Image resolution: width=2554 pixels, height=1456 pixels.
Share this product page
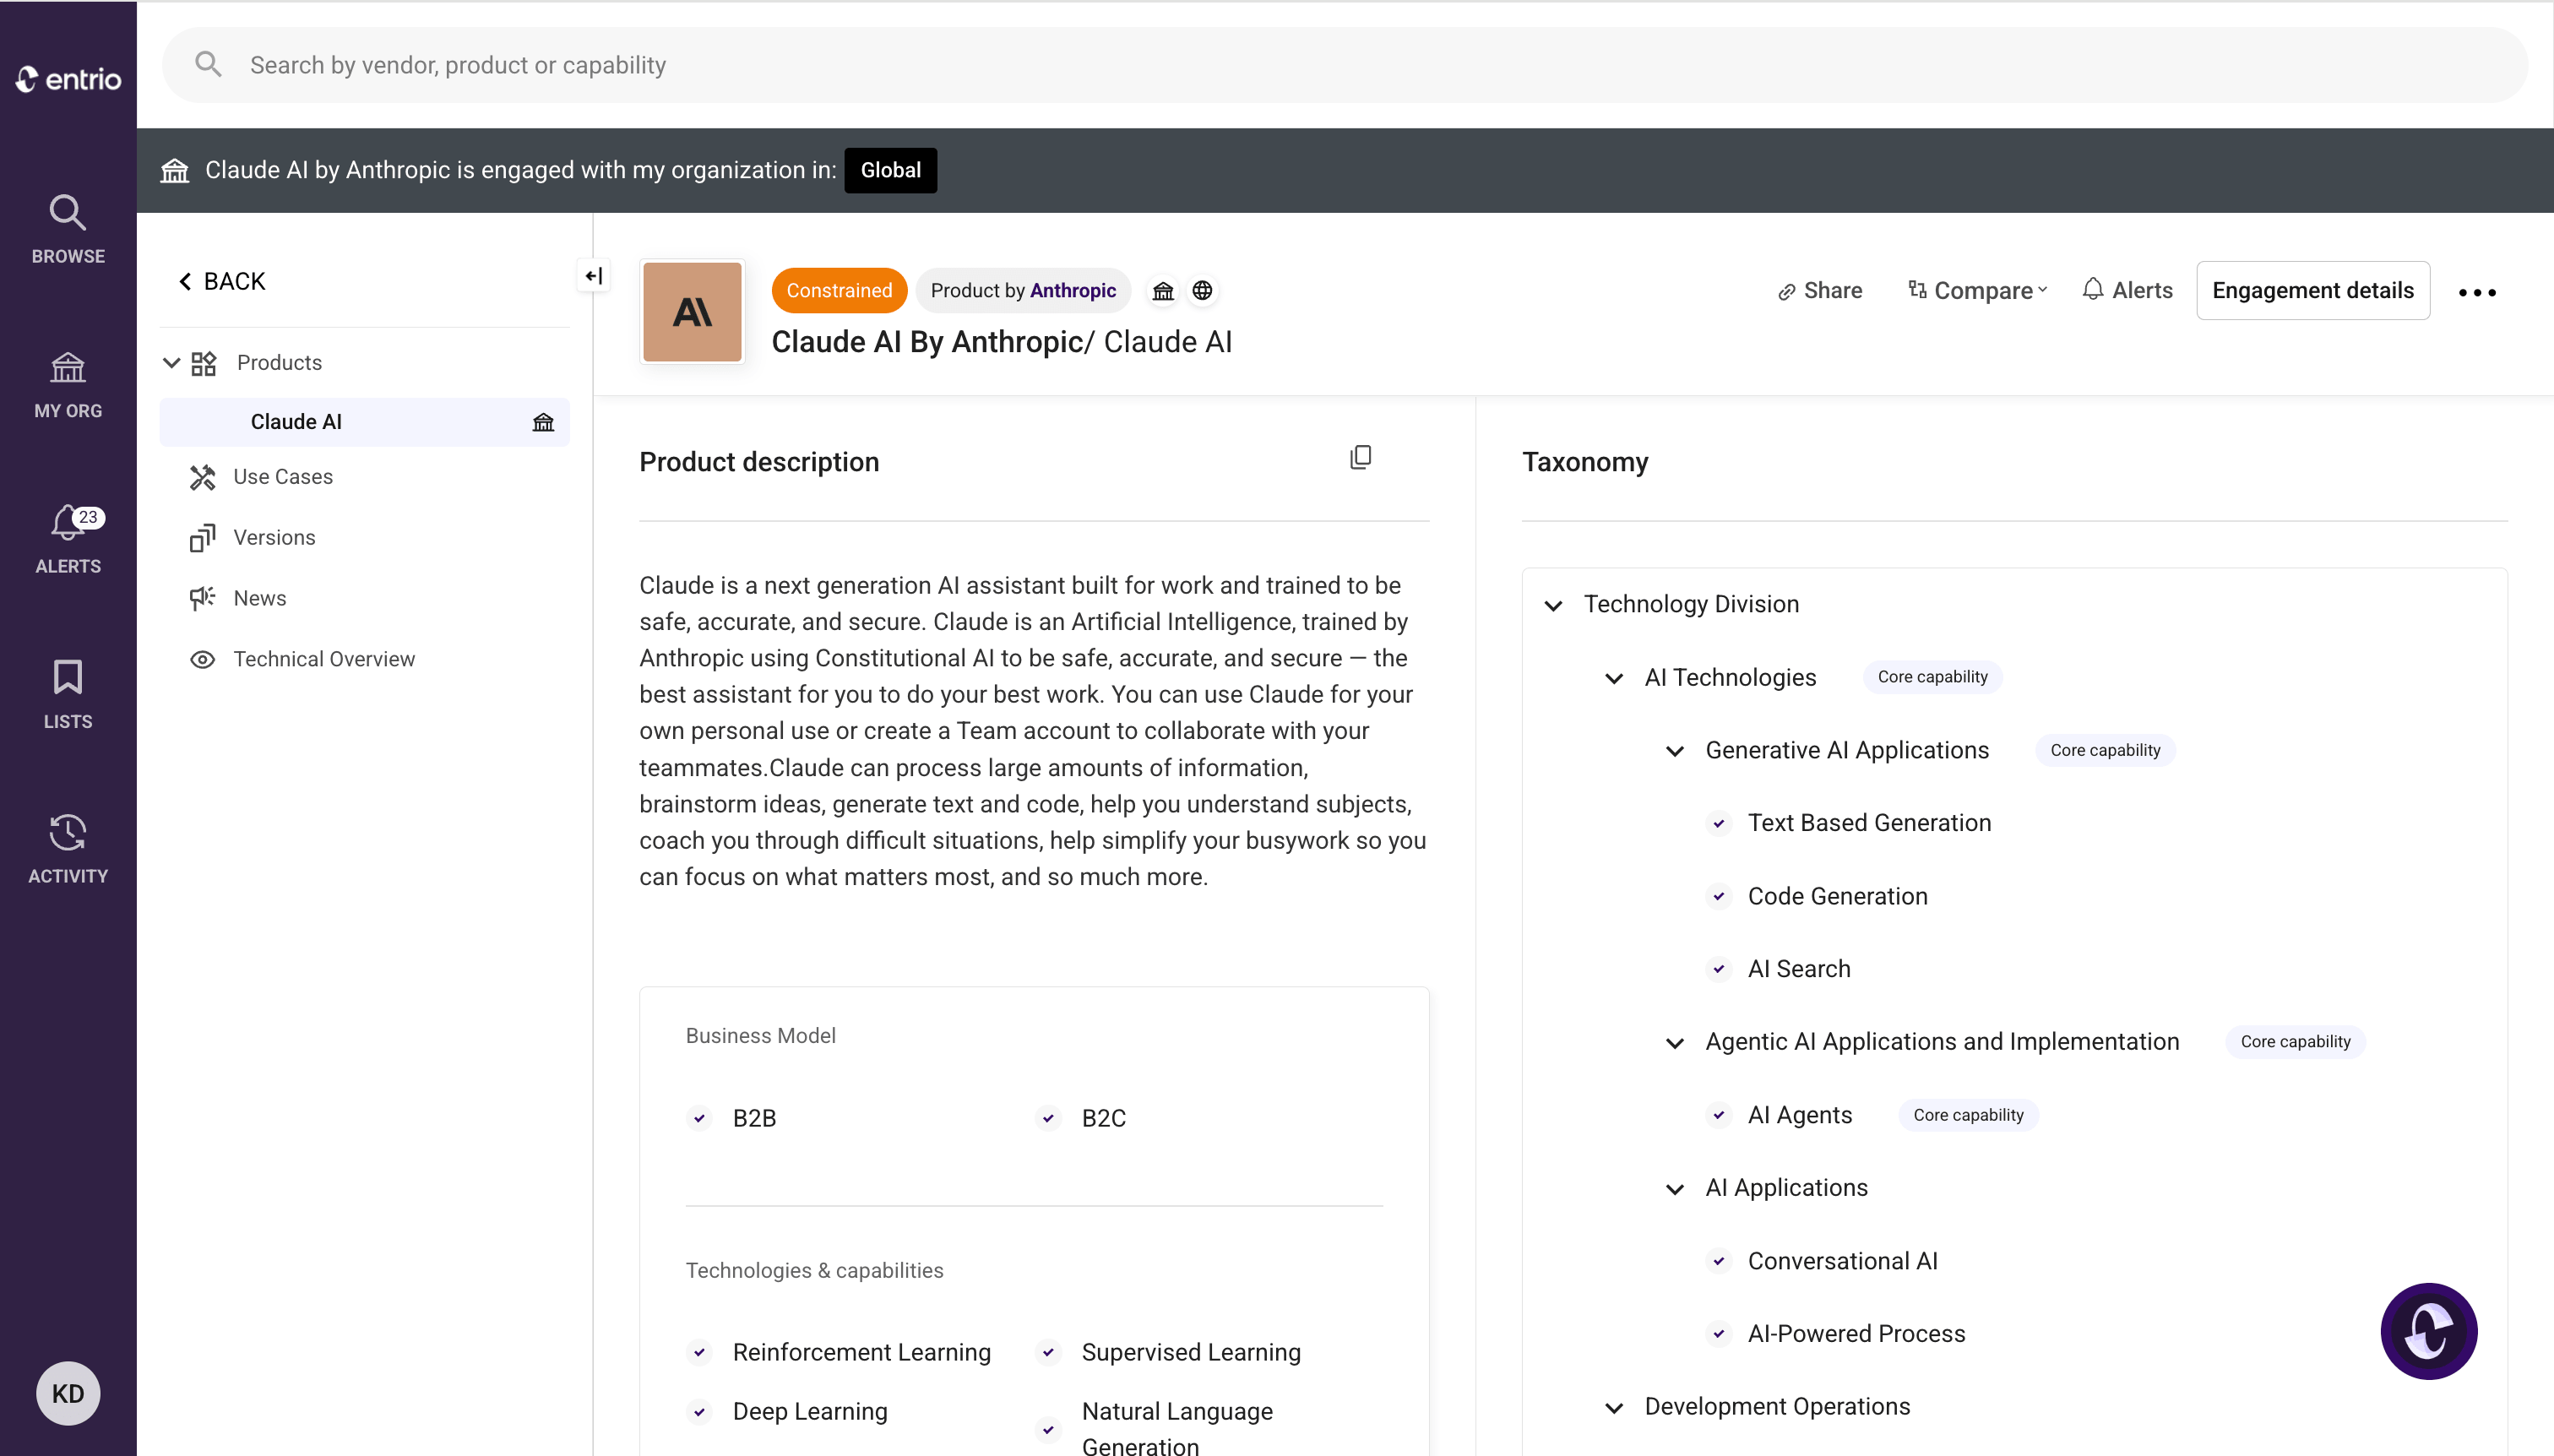click(1820, 291)
